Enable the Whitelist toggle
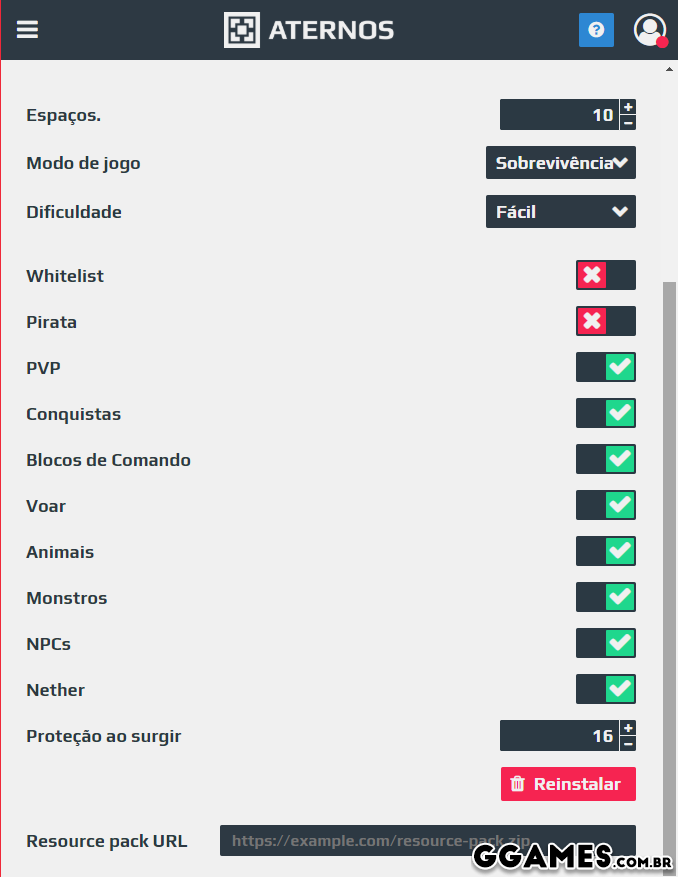 605,275
